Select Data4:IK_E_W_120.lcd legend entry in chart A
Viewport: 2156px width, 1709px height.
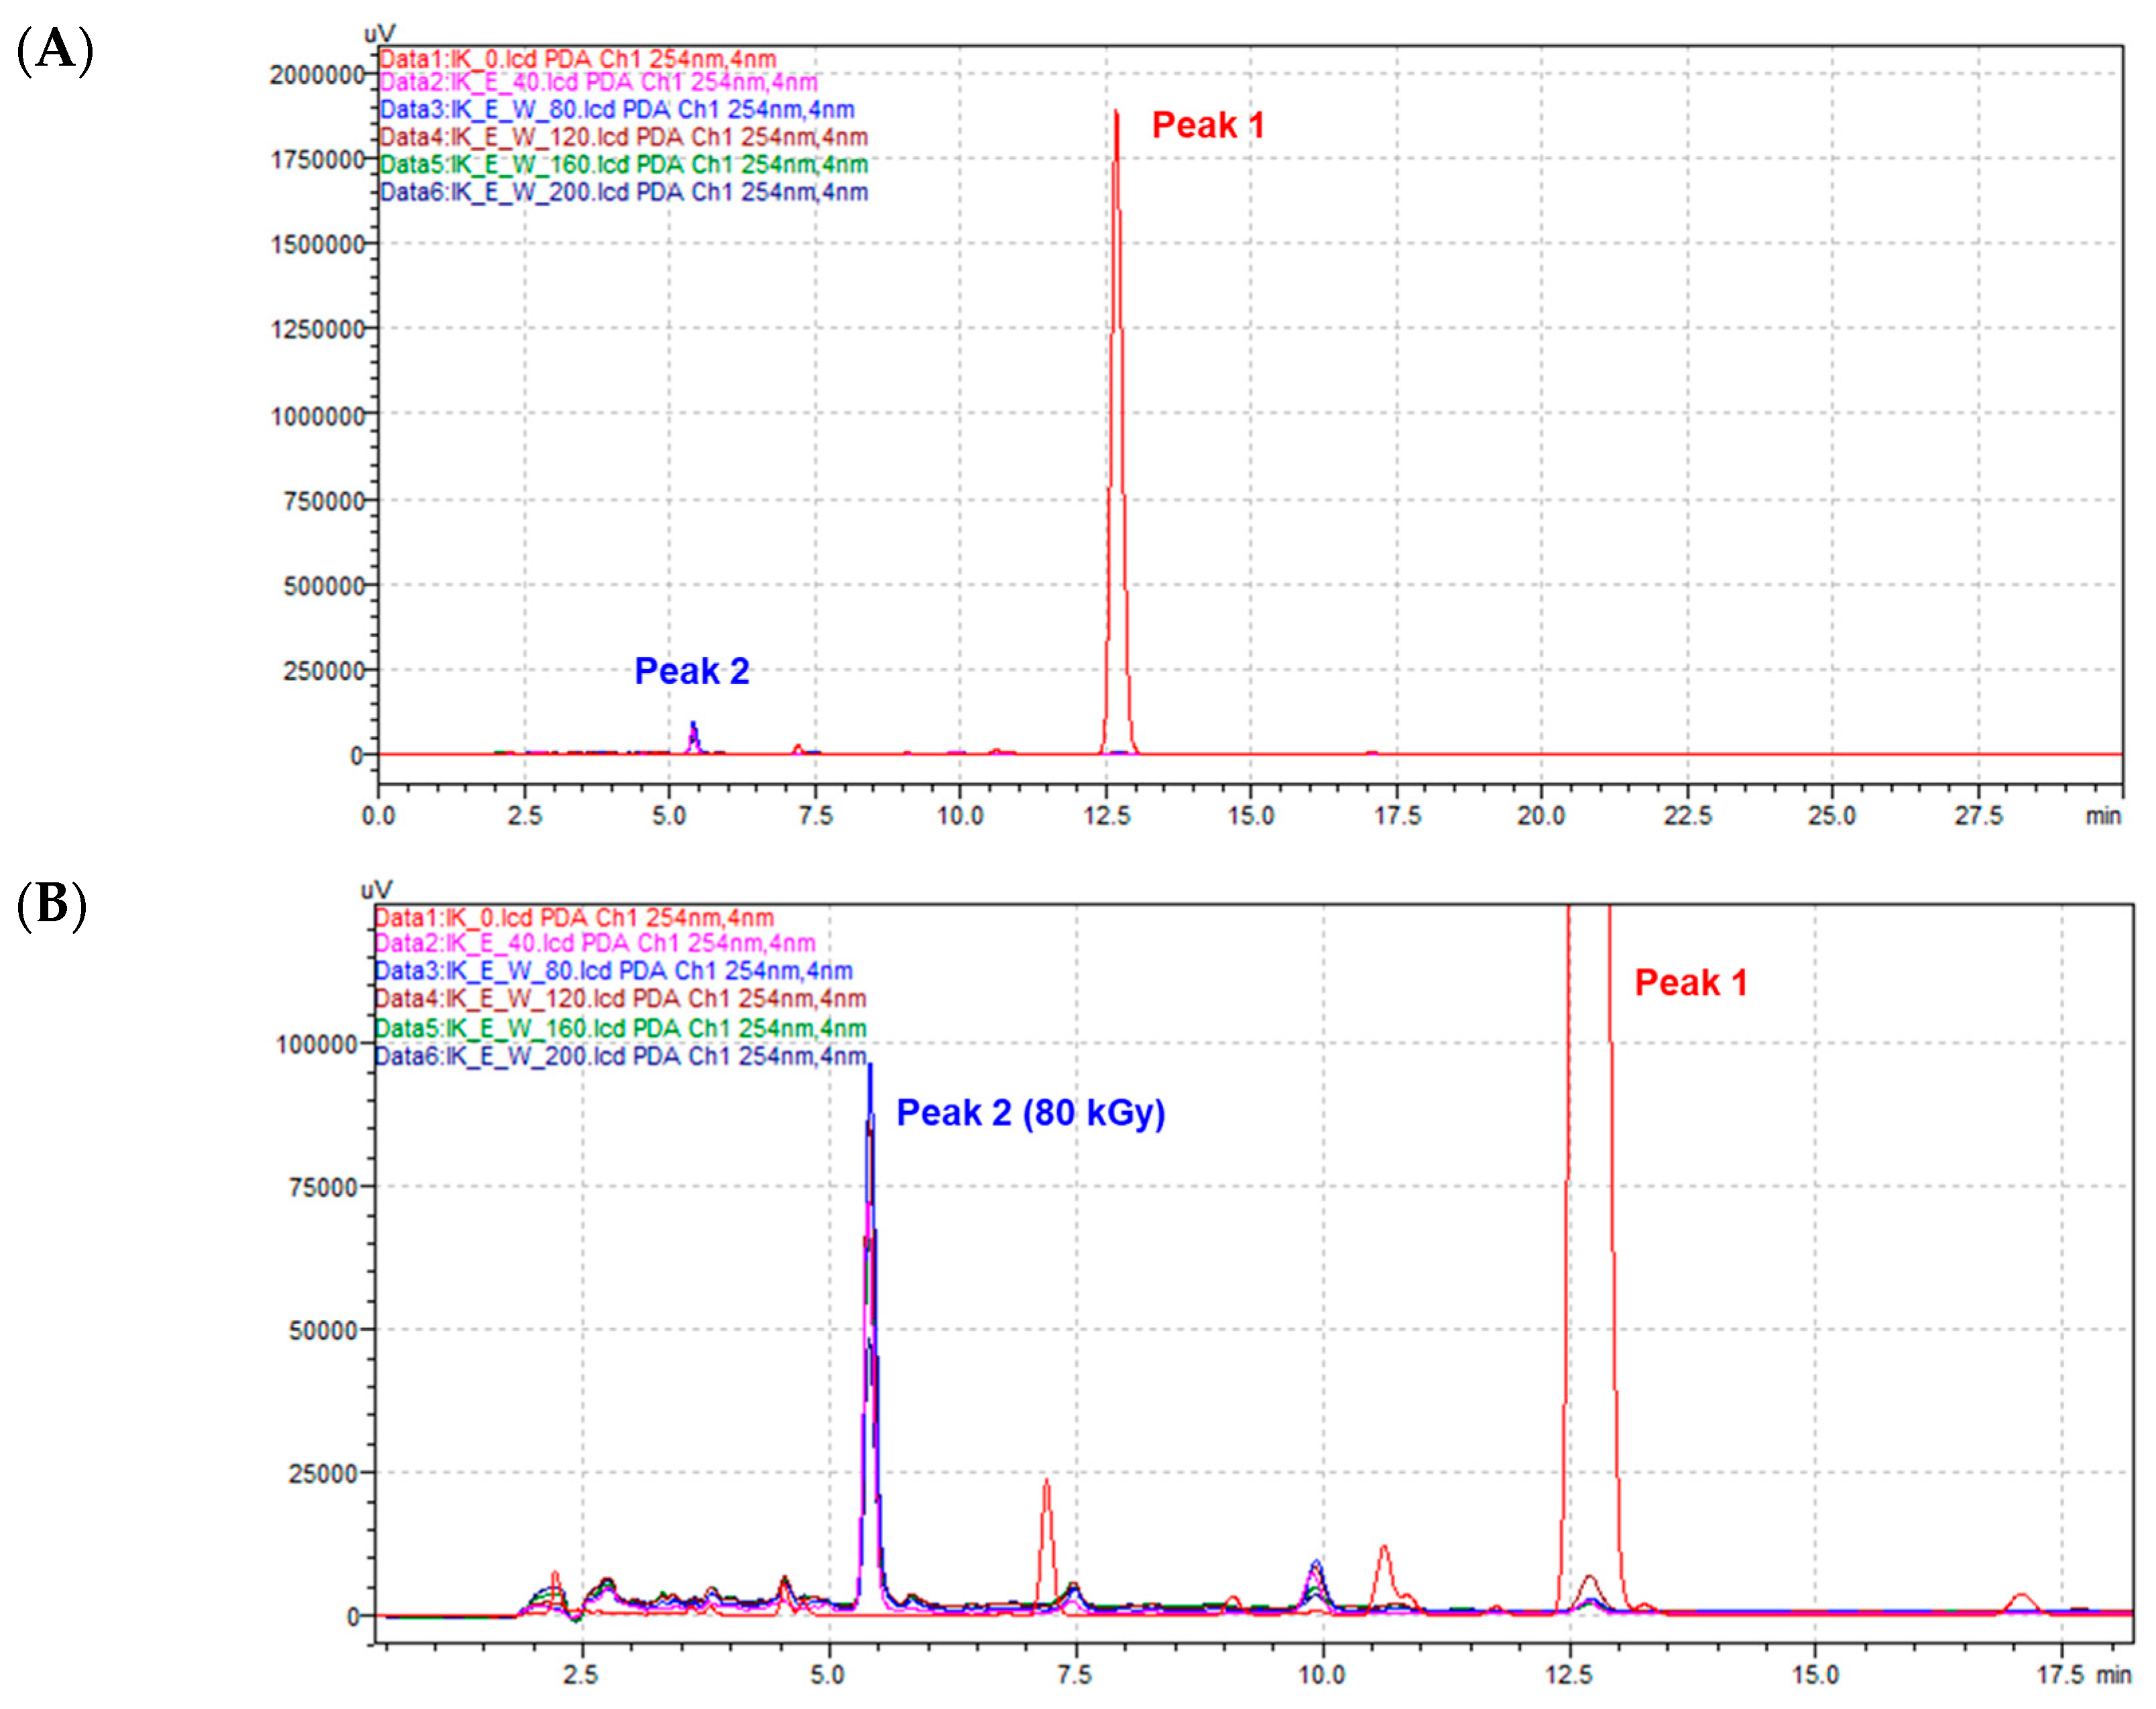(x=623, y=137)
